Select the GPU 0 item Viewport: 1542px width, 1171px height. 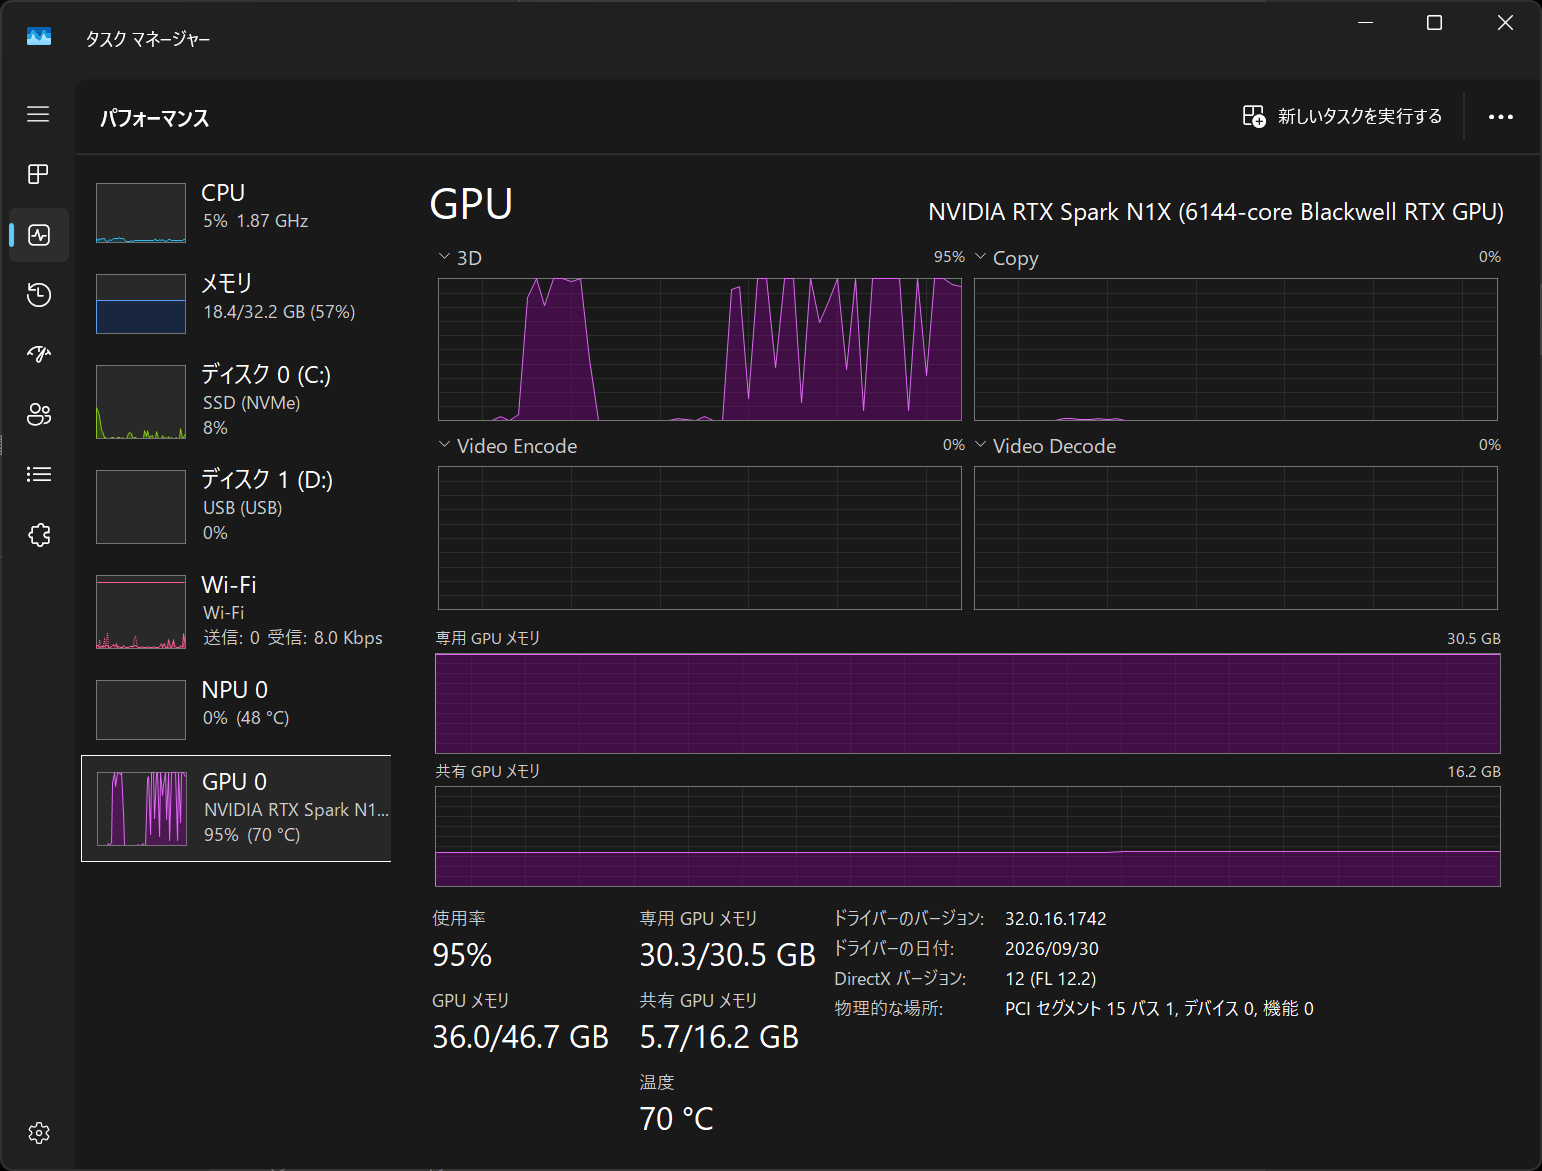click(x=236, y=808)
